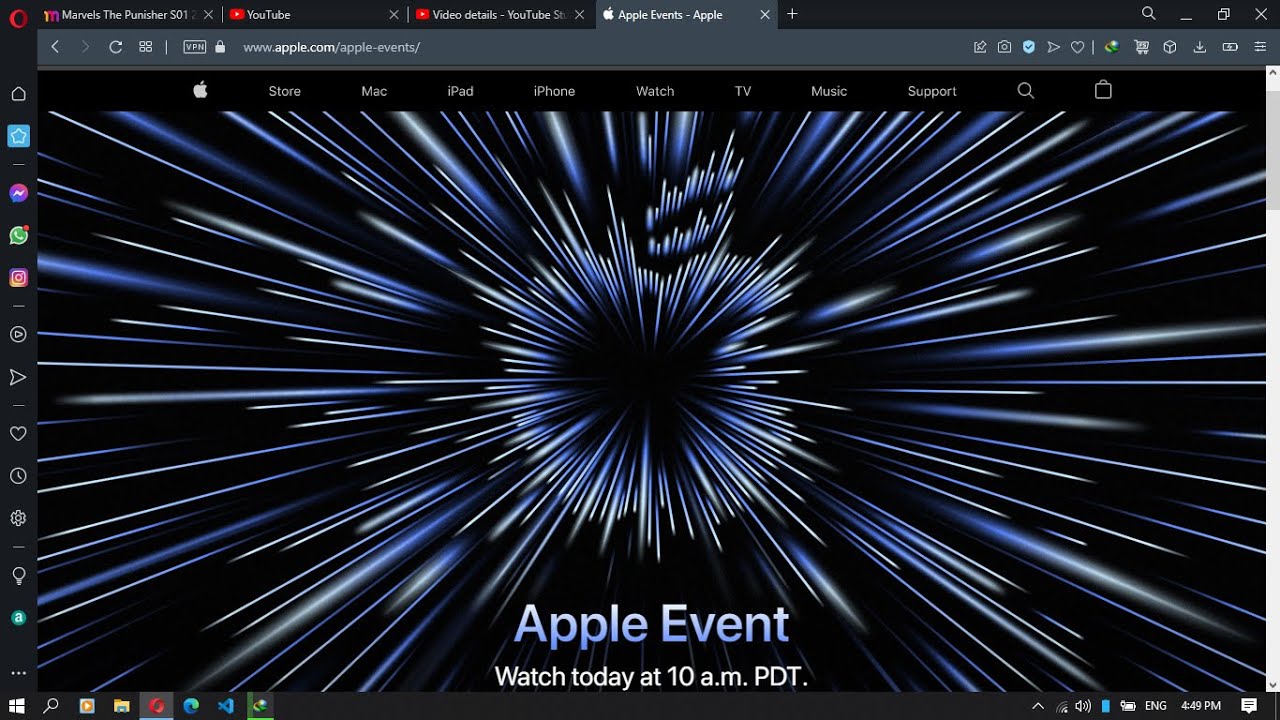Click the 4:49 PM taskbar clock

coord(1201,706)
